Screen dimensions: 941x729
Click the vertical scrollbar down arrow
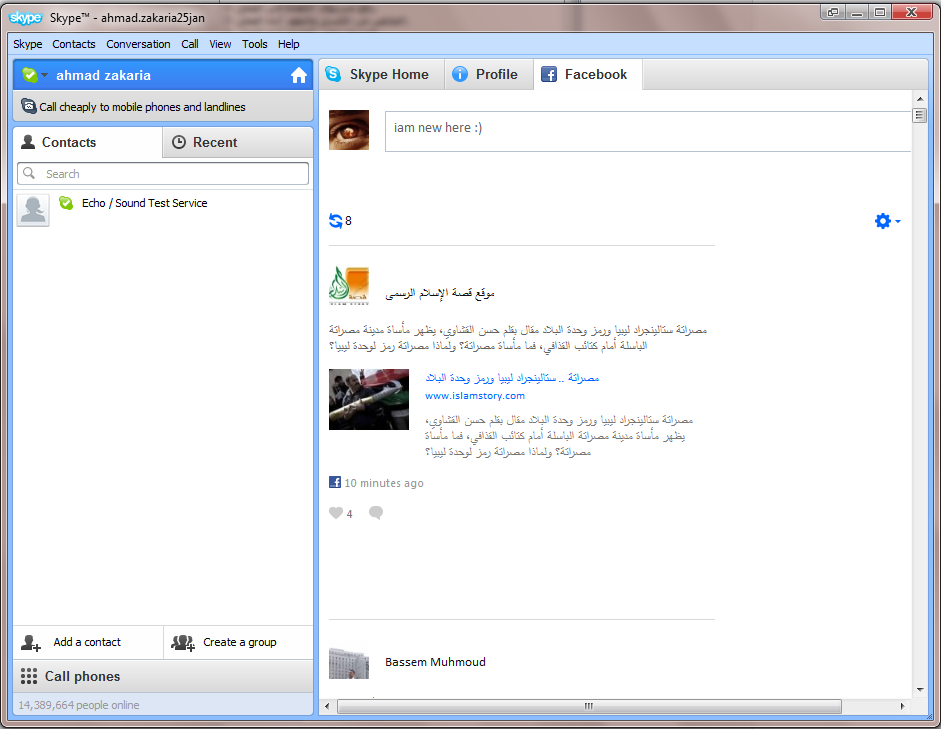click(x=919, y=690)
